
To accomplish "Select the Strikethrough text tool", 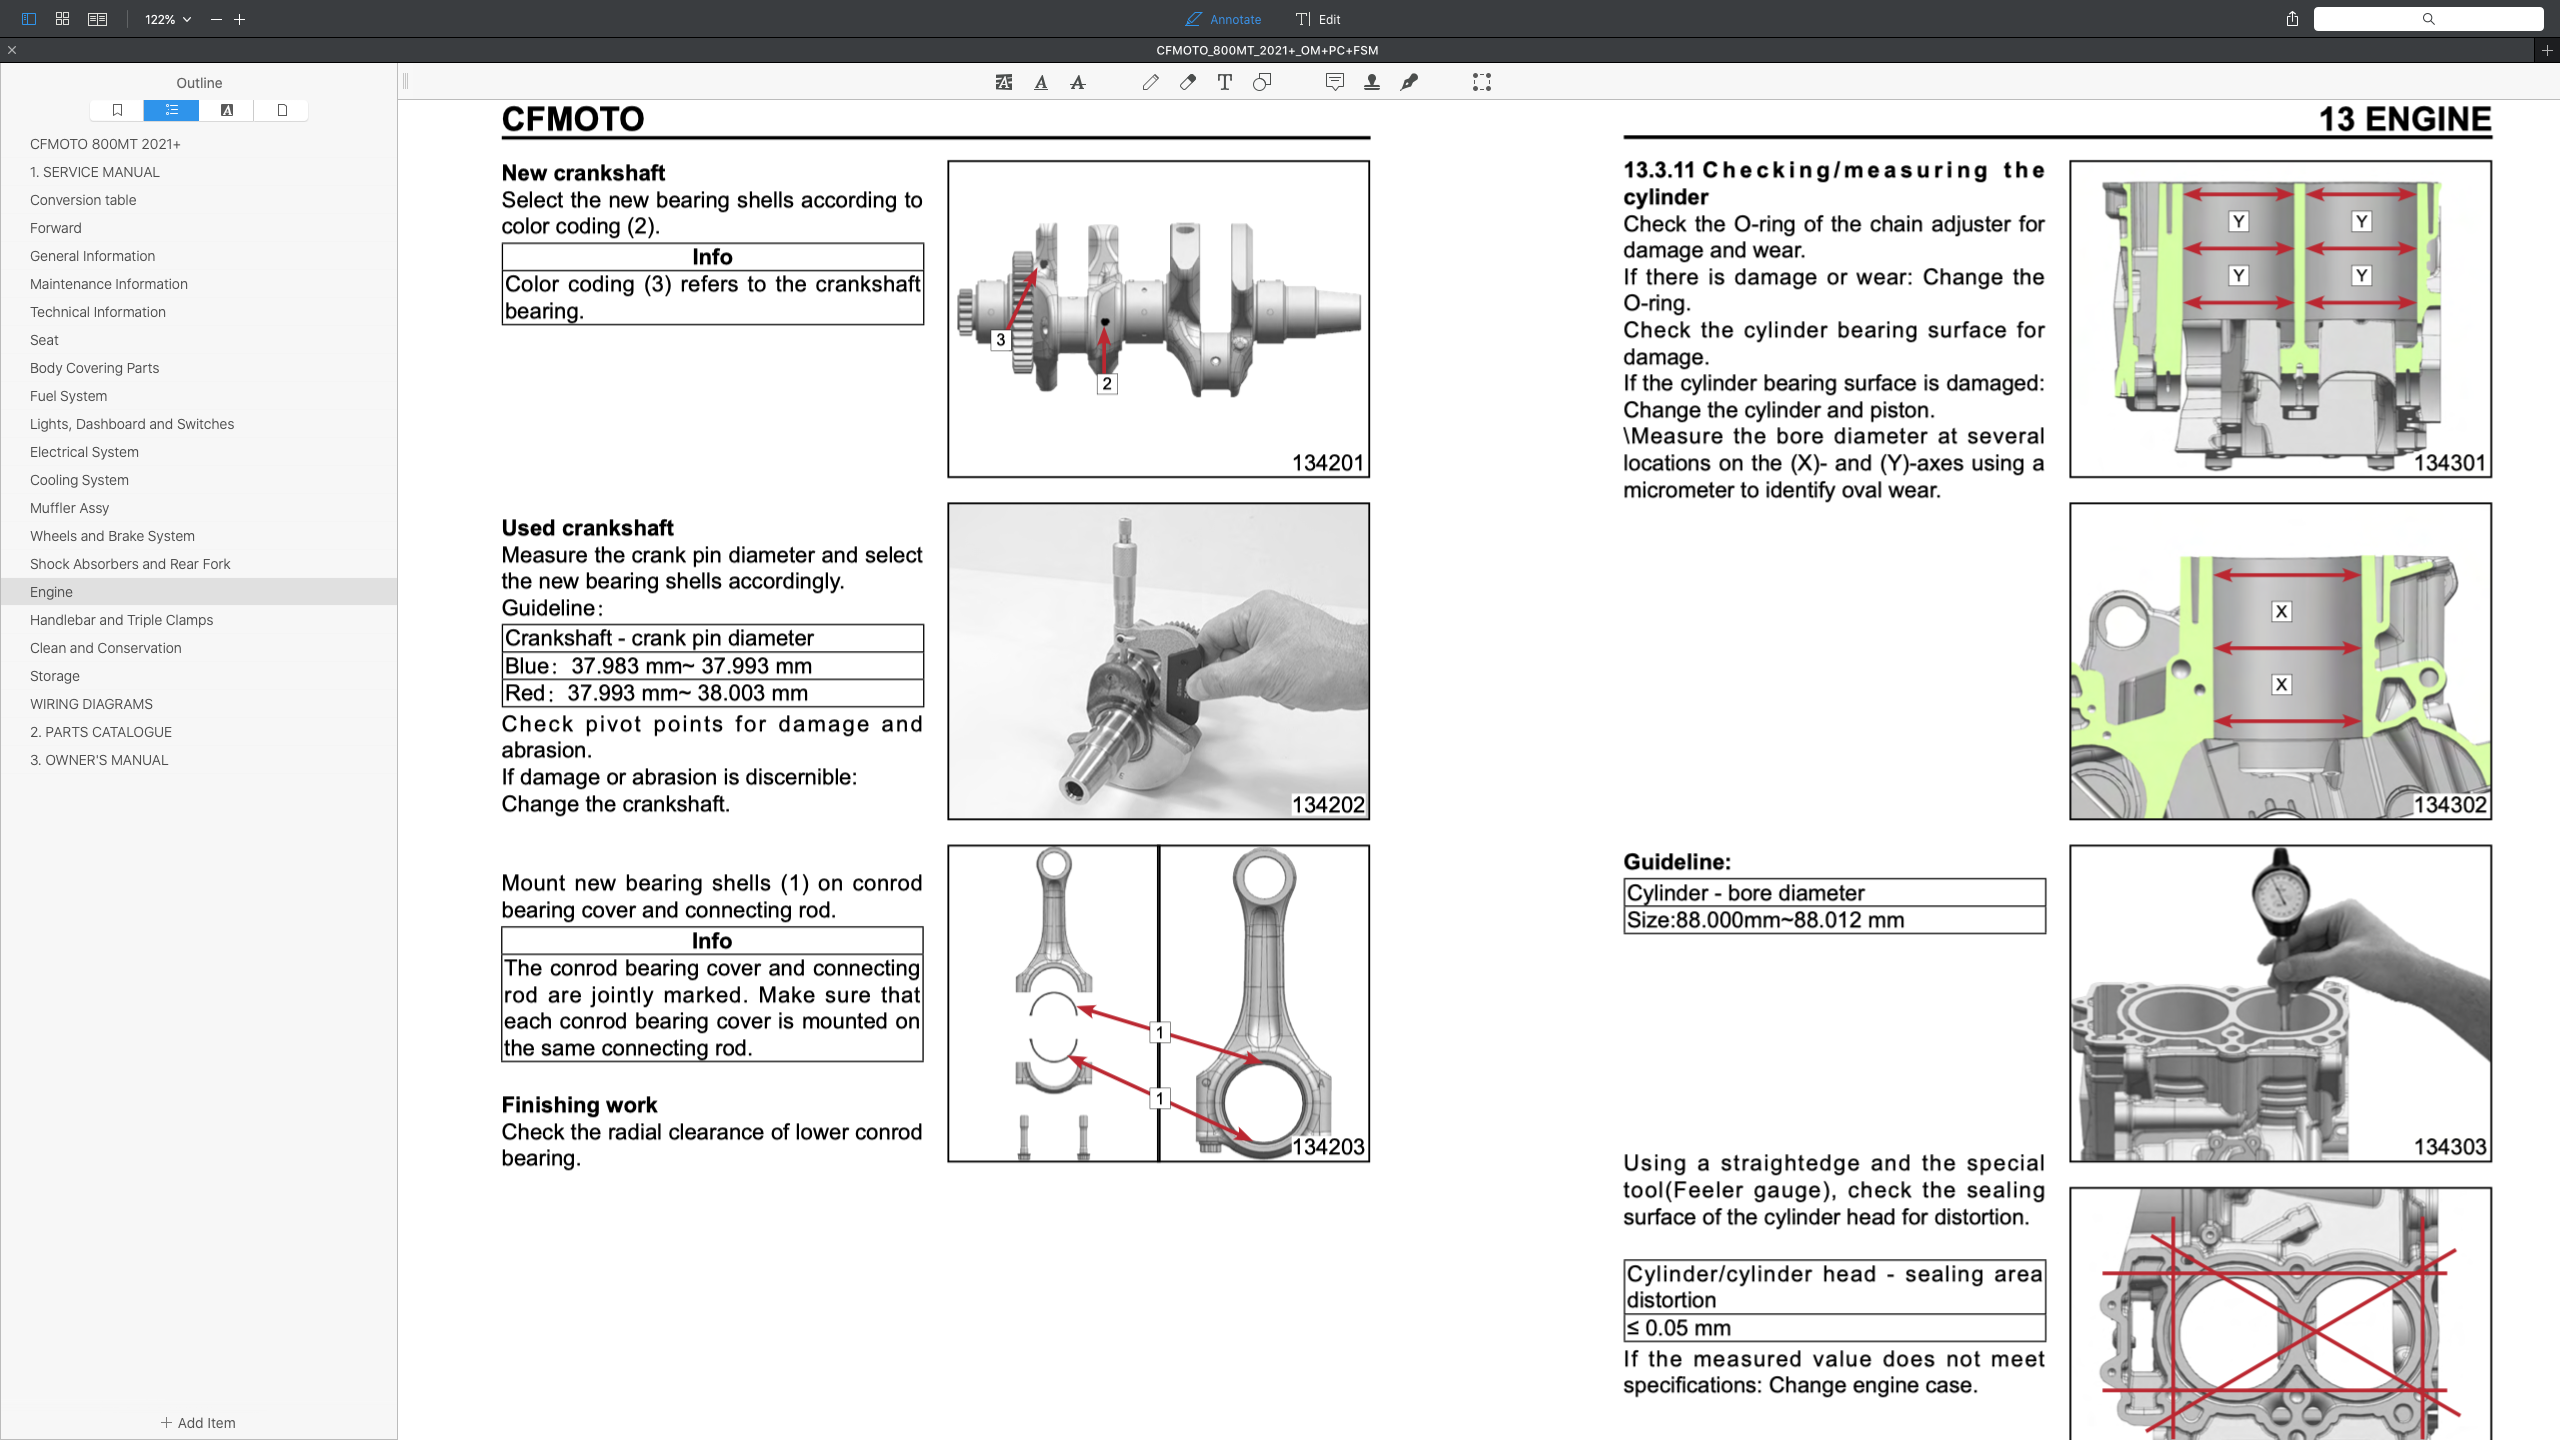I will click(x=1078, y=83).
